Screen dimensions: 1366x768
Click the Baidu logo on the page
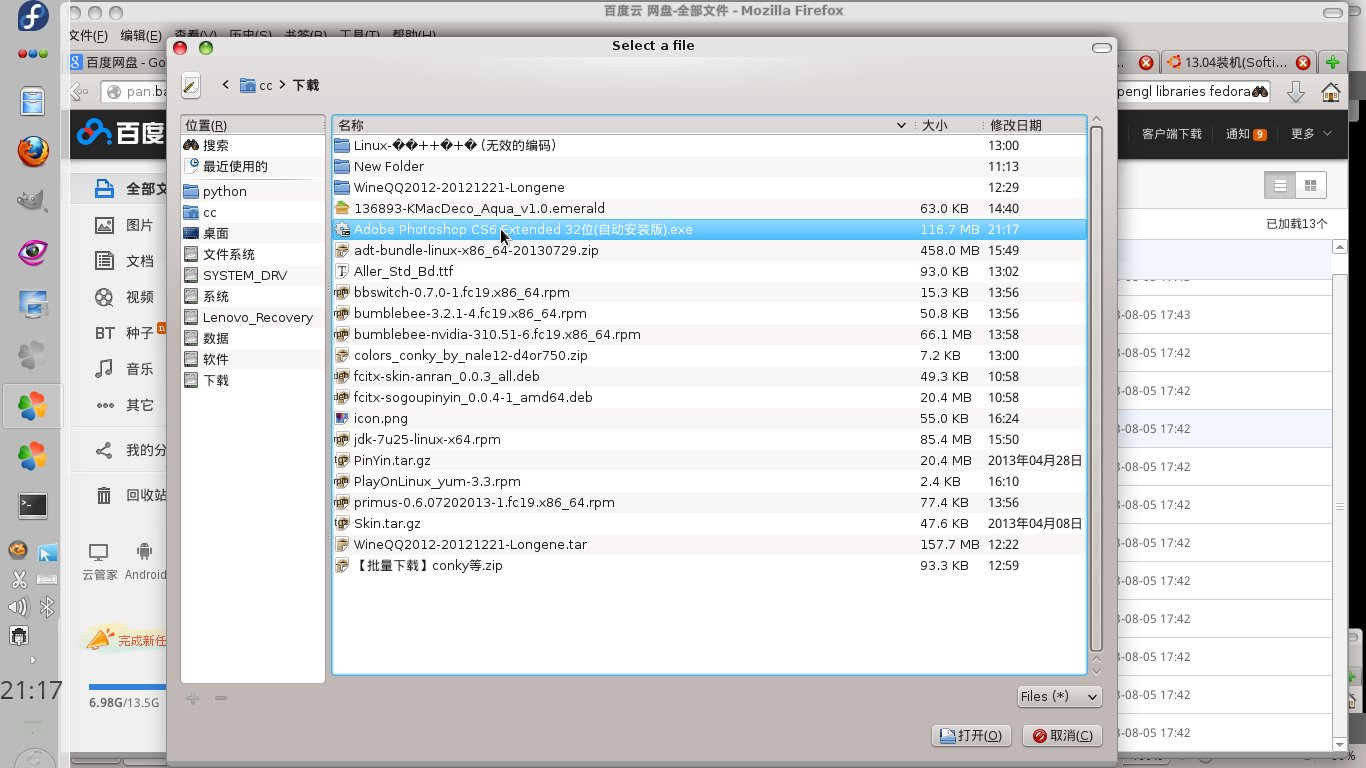point(121,131)
